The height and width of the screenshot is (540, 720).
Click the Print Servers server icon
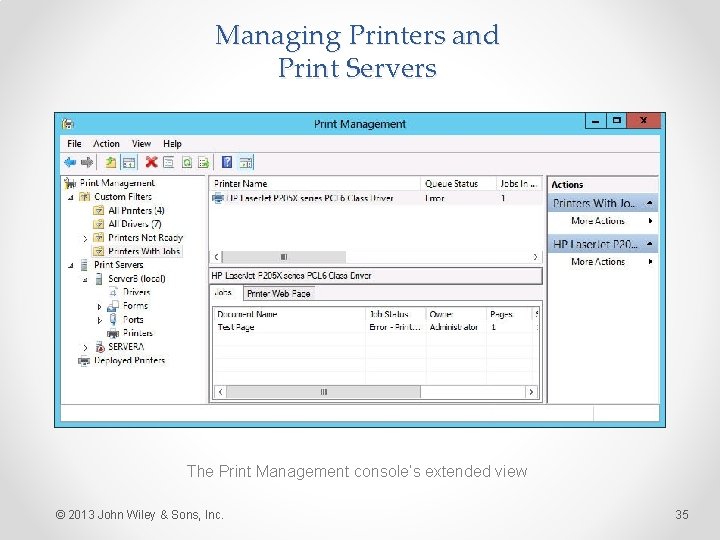pos(84,265)
